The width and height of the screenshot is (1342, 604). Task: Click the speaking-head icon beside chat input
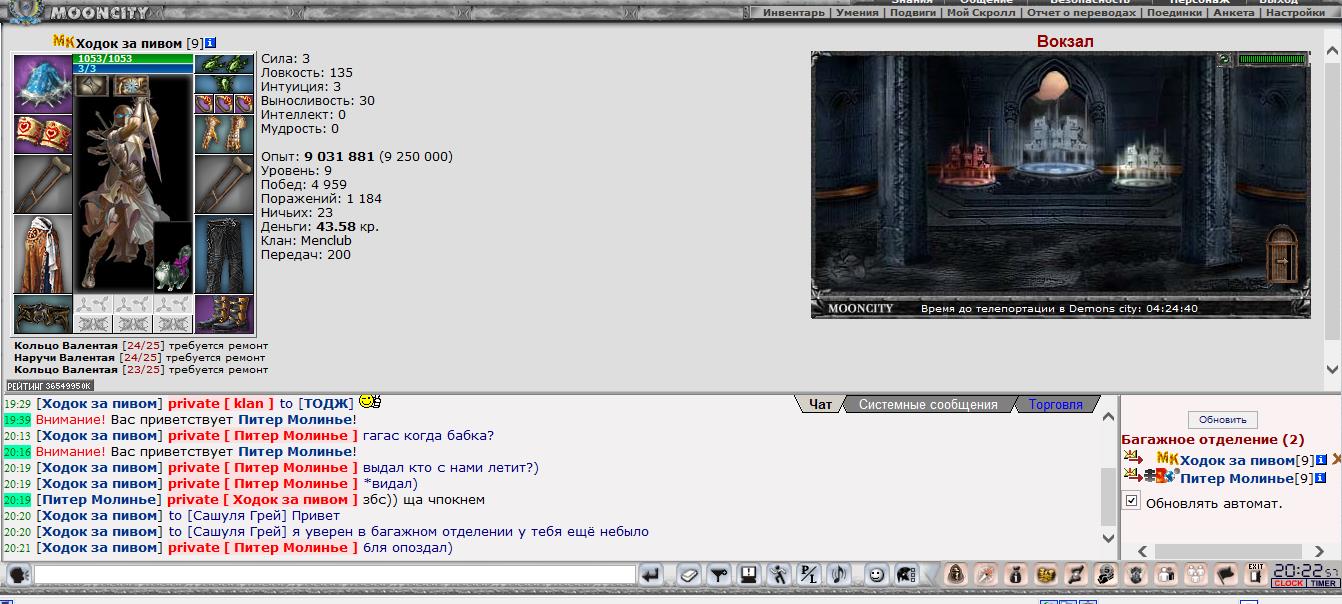click(x=17, y=575)
